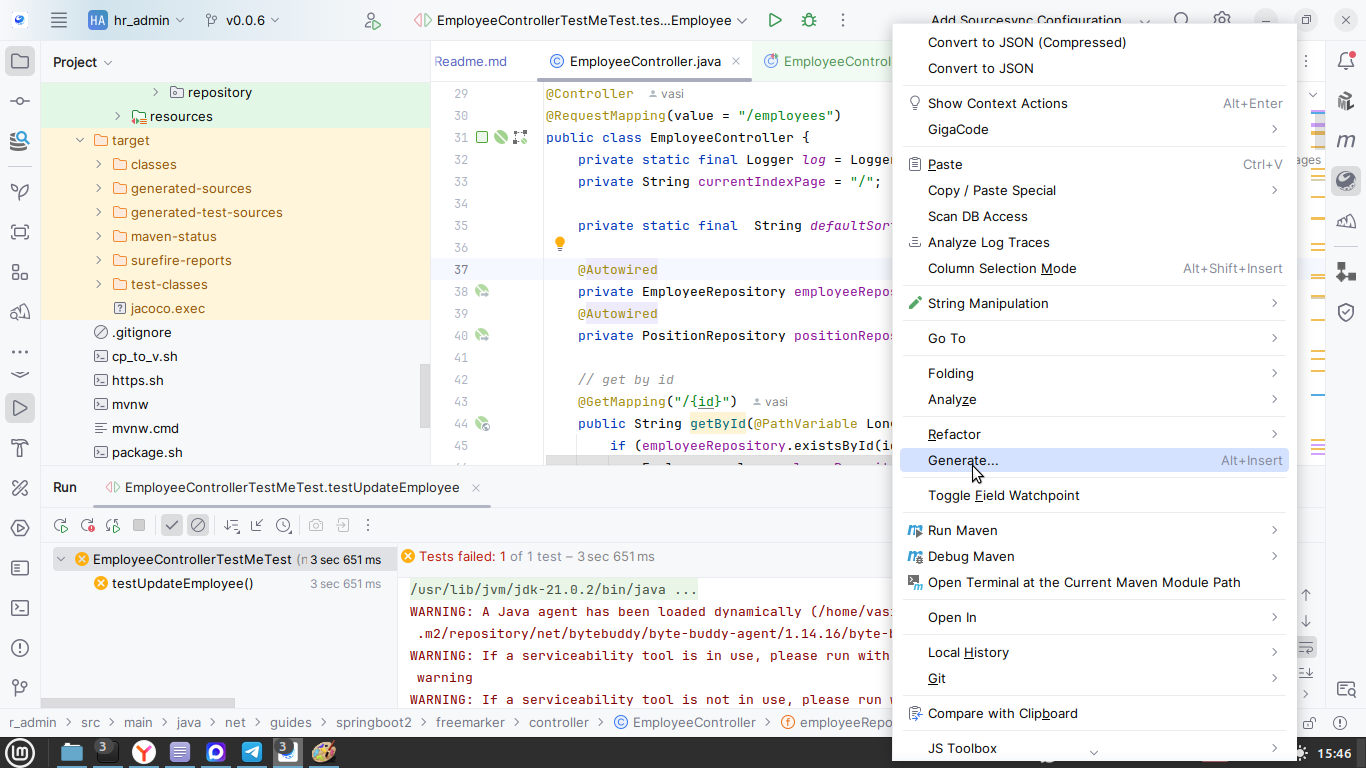Open the Refactor submenu

click(x=1094, y=434)
